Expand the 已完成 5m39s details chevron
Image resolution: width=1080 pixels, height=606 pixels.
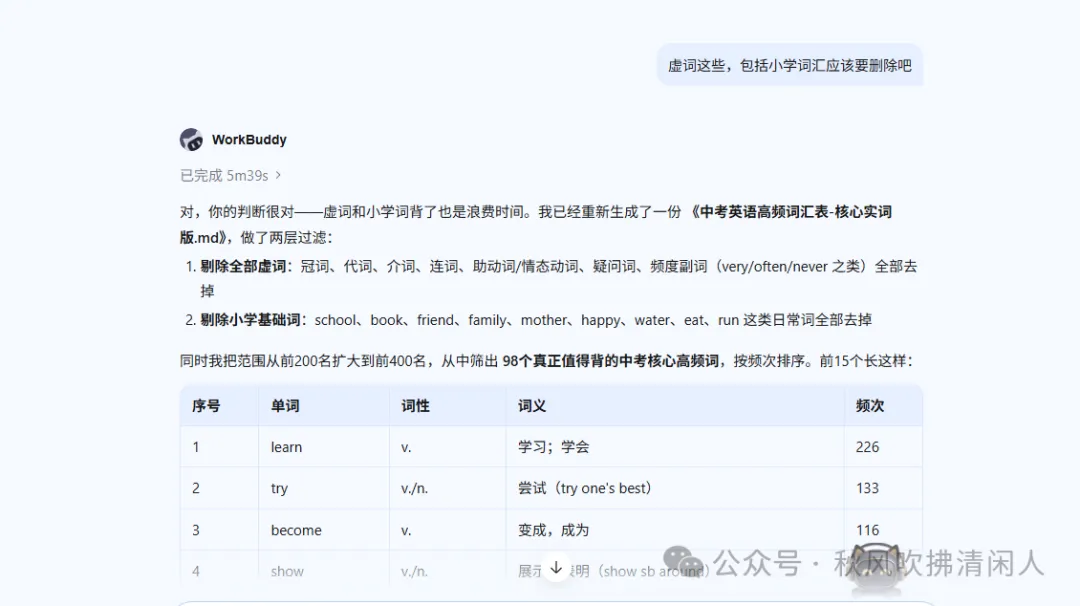[x=278, y=176]
